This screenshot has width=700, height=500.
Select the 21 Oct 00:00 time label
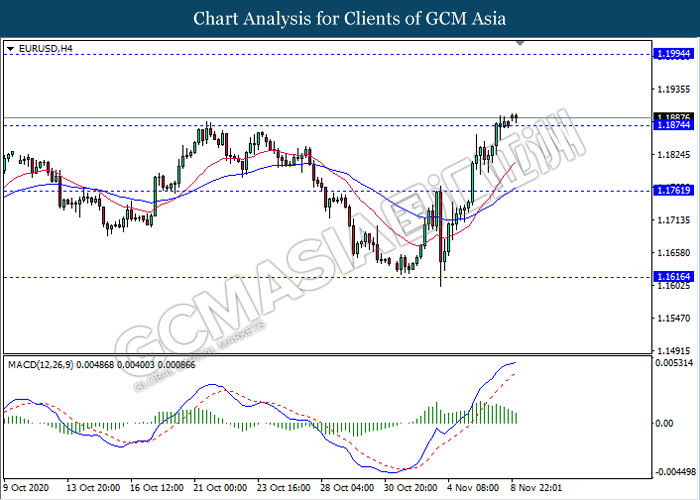(219, 487)
